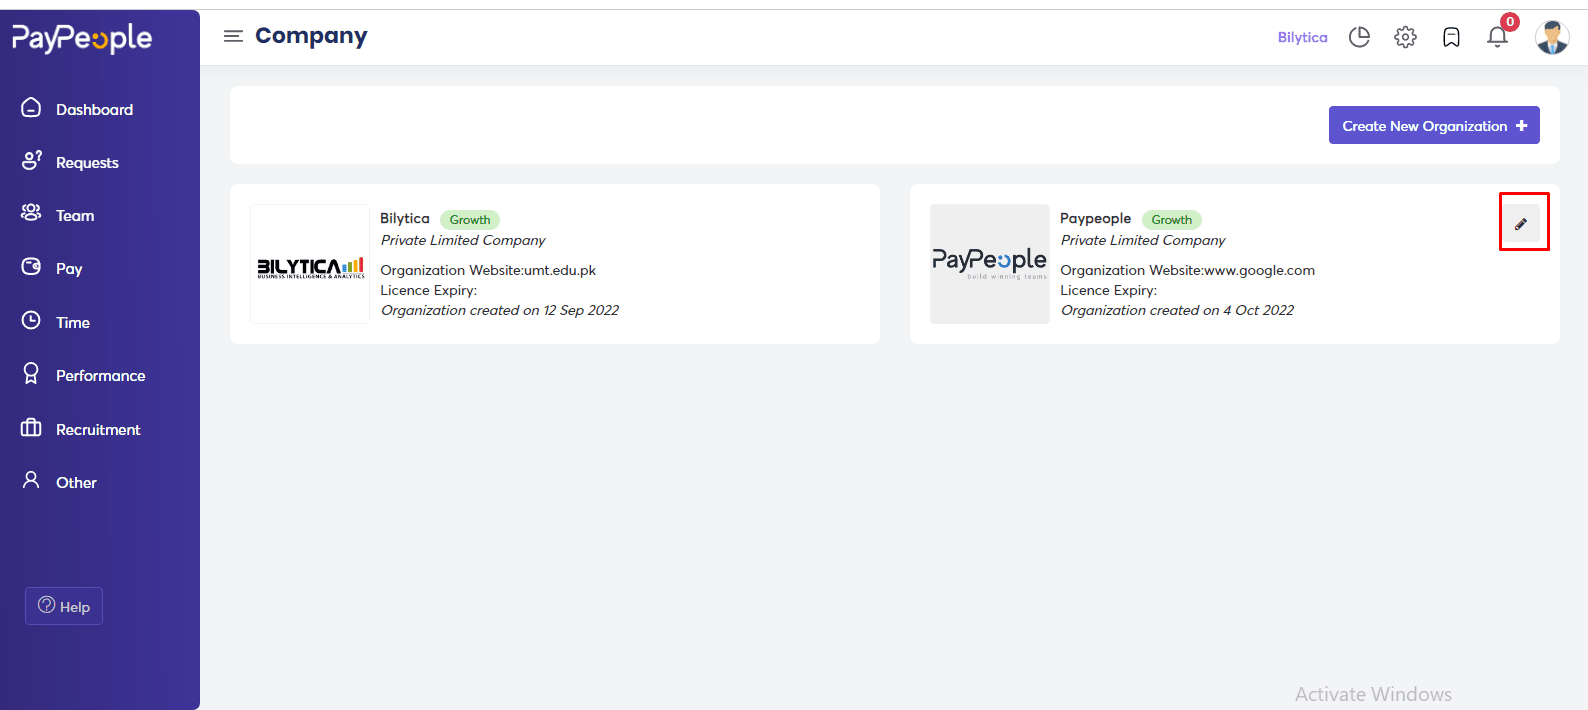
Task: Open Performance in sidebar
Action: [x=101, y=376]
